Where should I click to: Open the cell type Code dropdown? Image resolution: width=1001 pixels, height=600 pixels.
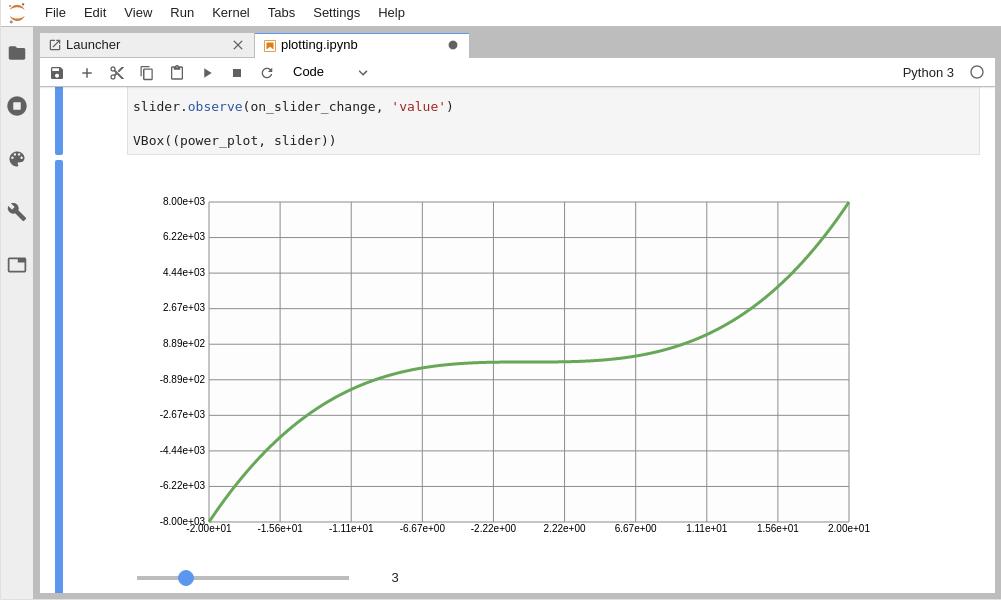coord(330,72)
